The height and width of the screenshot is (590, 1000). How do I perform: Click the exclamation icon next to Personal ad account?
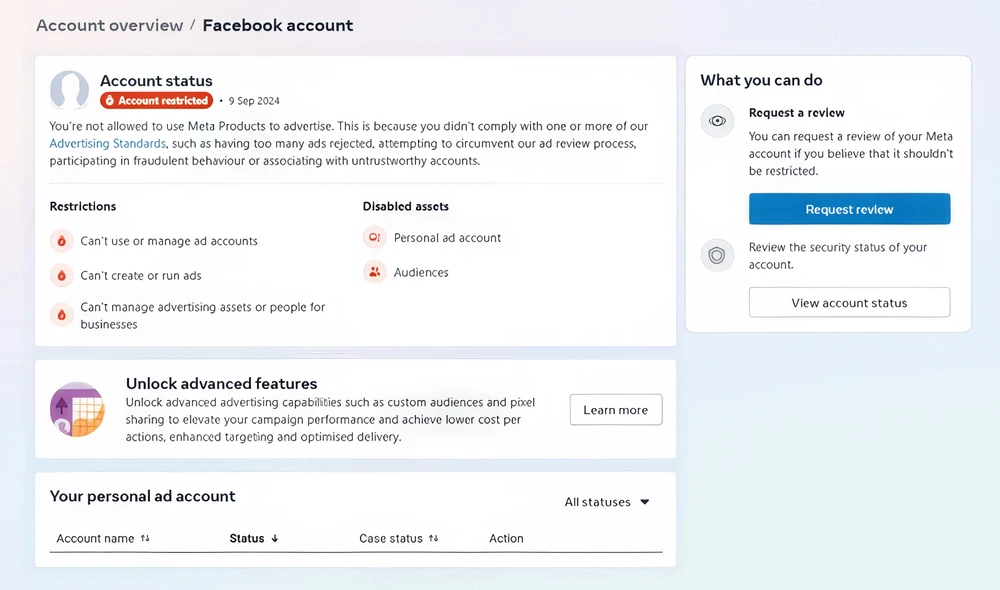tap(374, 238)
